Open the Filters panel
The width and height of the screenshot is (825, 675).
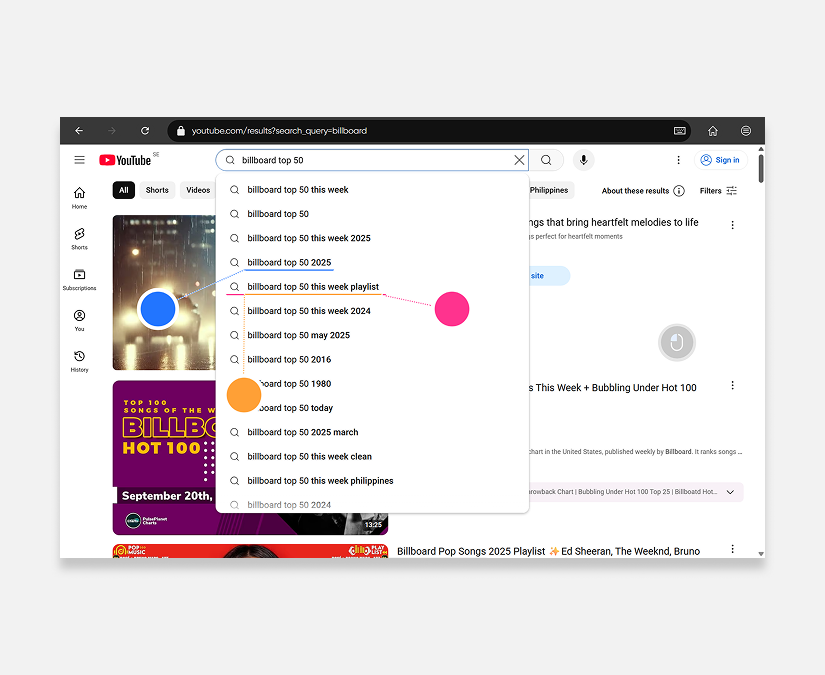717,190
